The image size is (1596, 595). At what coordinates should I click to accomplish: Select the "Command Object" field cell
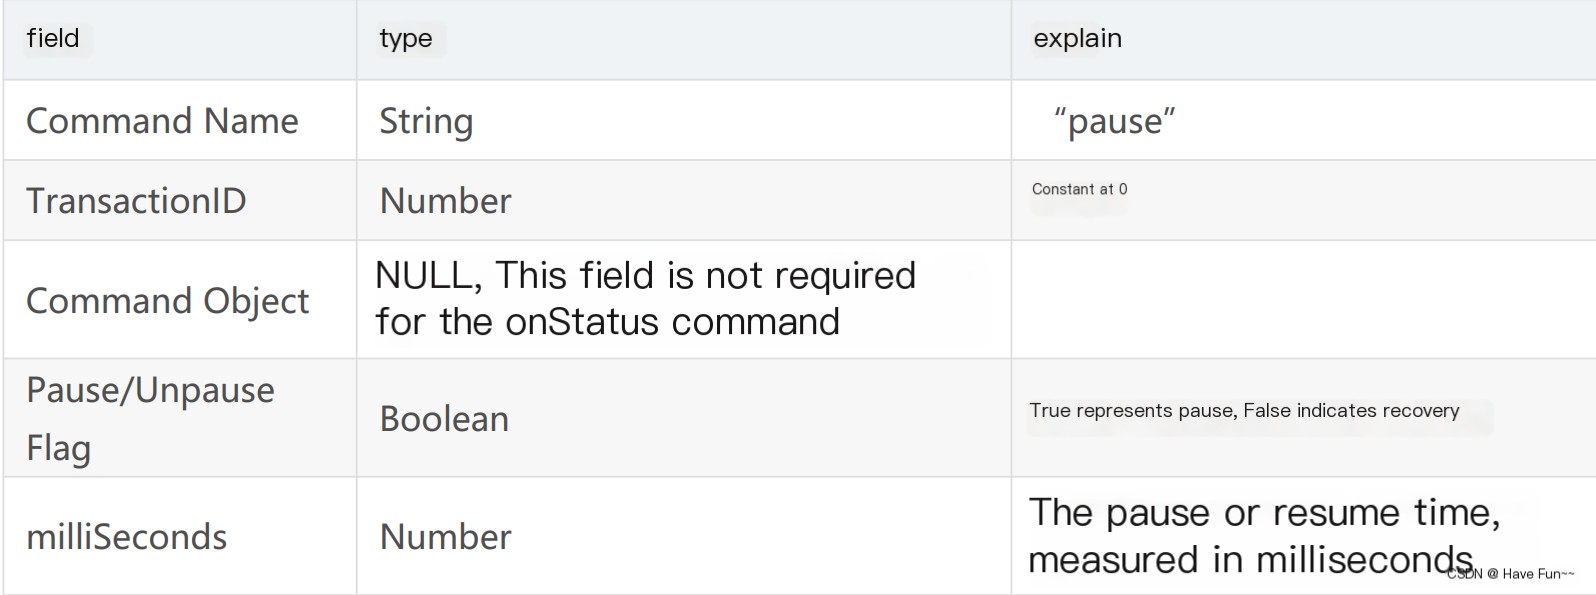167,301
